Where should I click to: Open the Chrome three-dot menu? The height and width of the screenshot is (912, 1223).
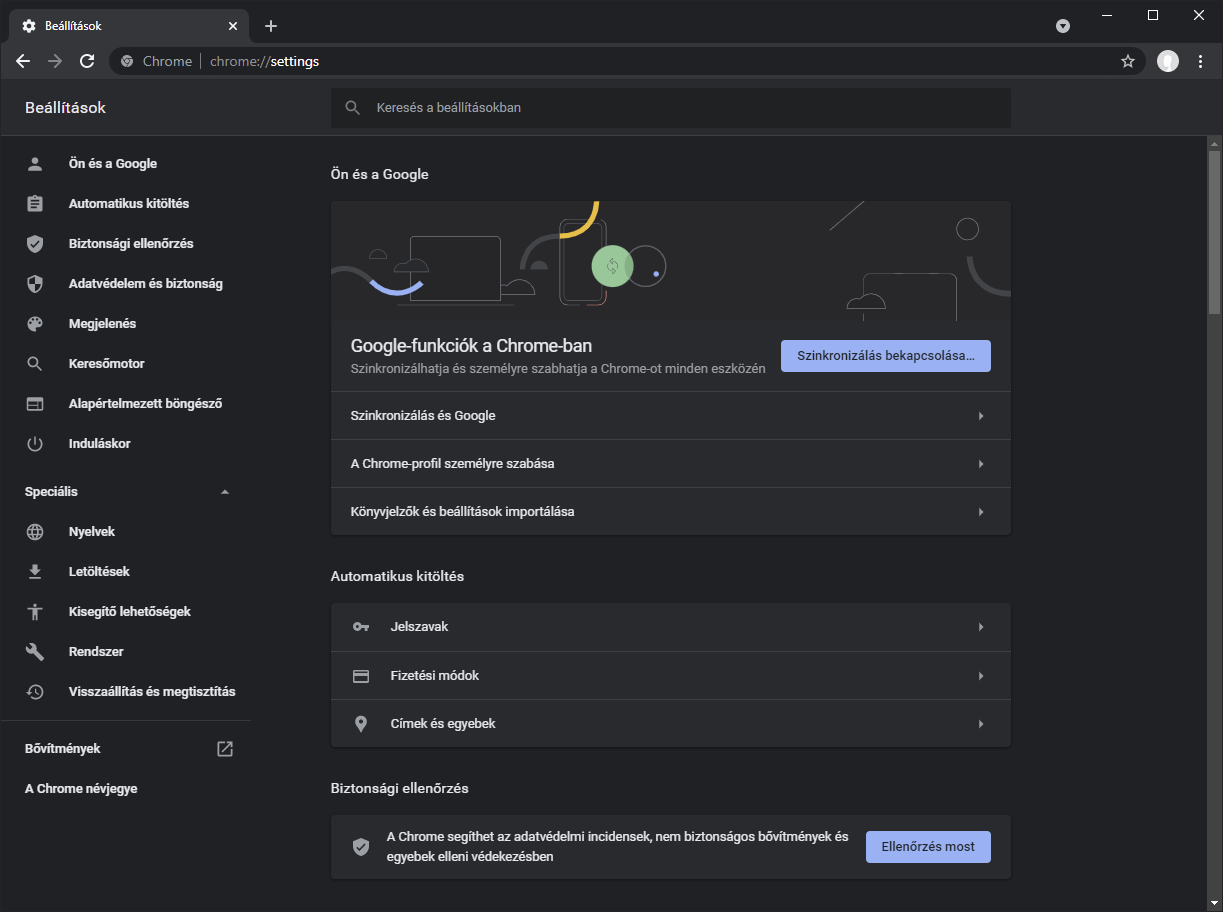tap(1201, 61)
